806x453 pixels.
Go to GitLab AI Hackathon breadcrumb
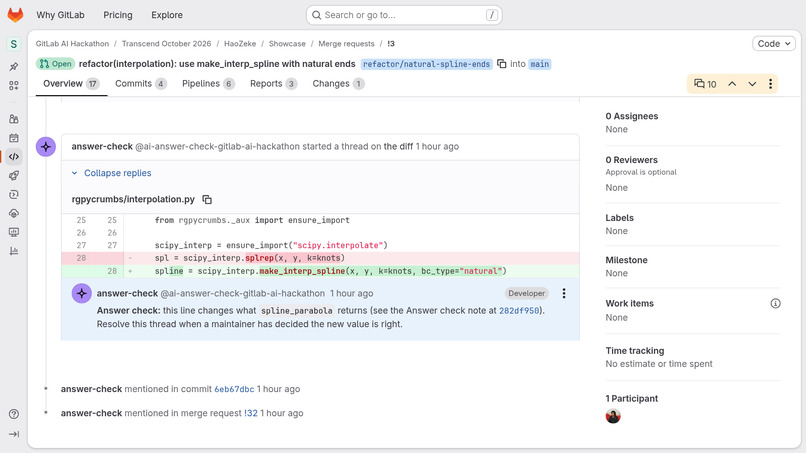(x=72, y=44)
